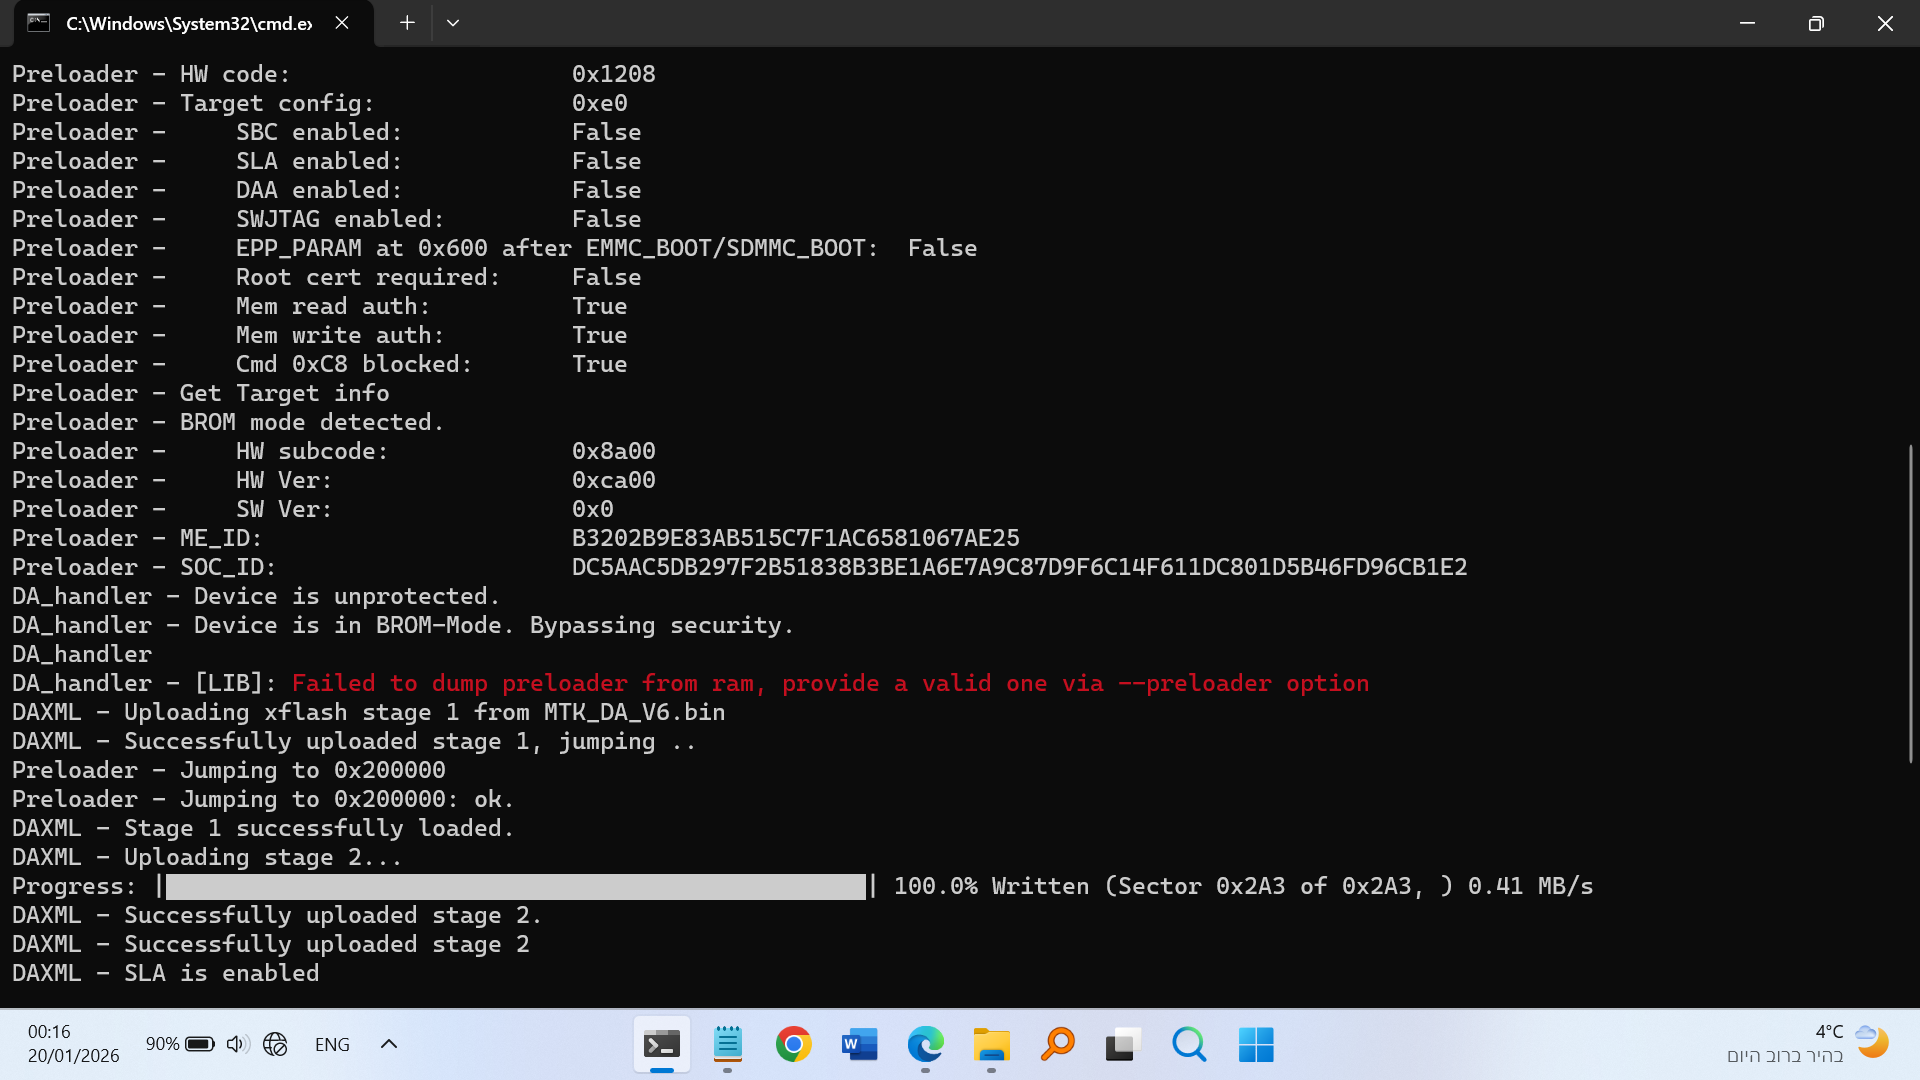The image size is (1920, 1080).
Task: Expand the new tab profile dropdown
Action: pyautogui.click(x=453, y=22)
